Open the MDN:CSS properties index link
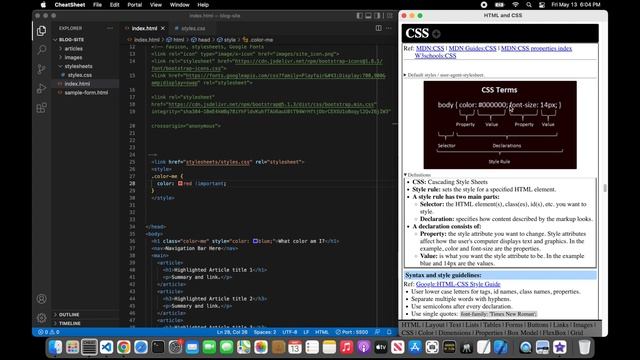The width and height of the screenshot is (640, 360). pyautogui.click(x=536, y=48)
